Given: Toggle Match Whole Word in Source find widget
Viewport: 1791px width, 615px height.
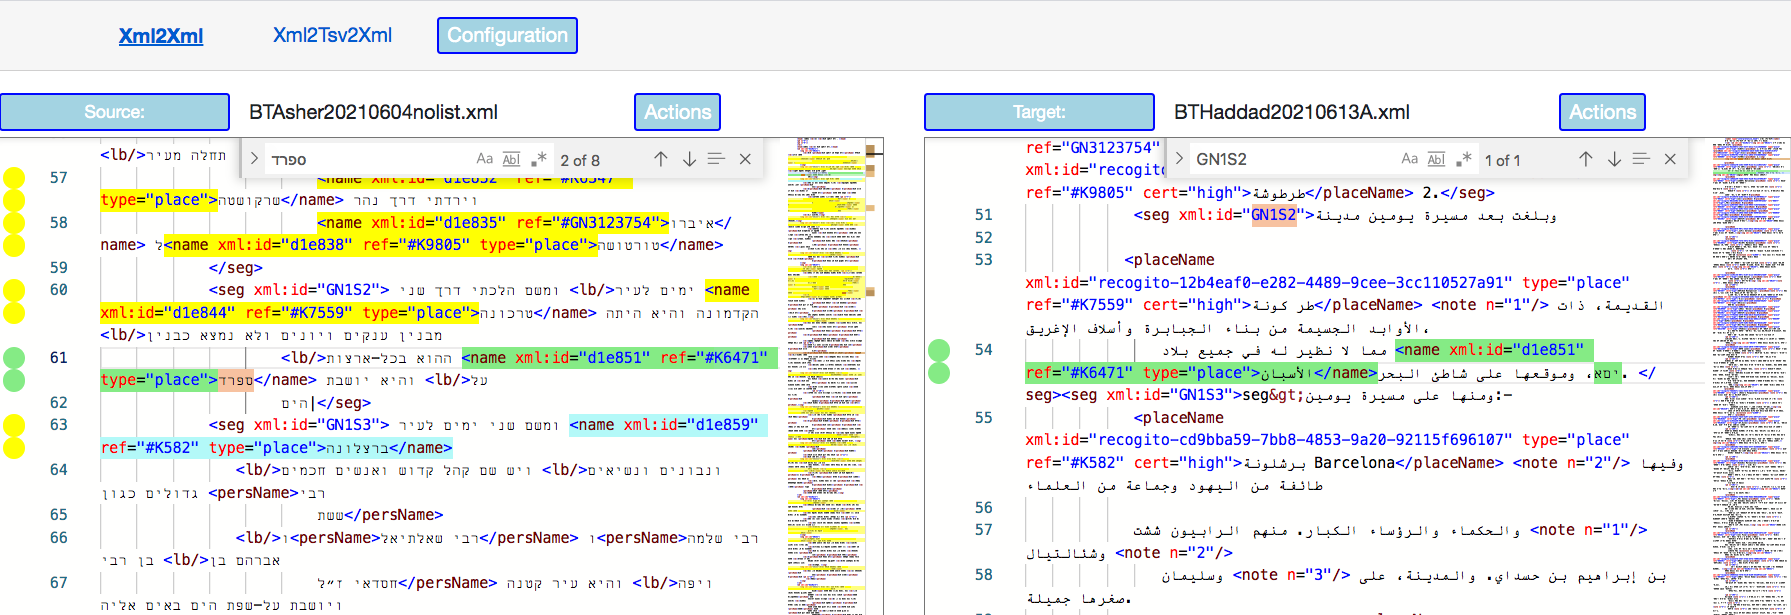Looking at the screenshot, I should [x=511, y=159].
